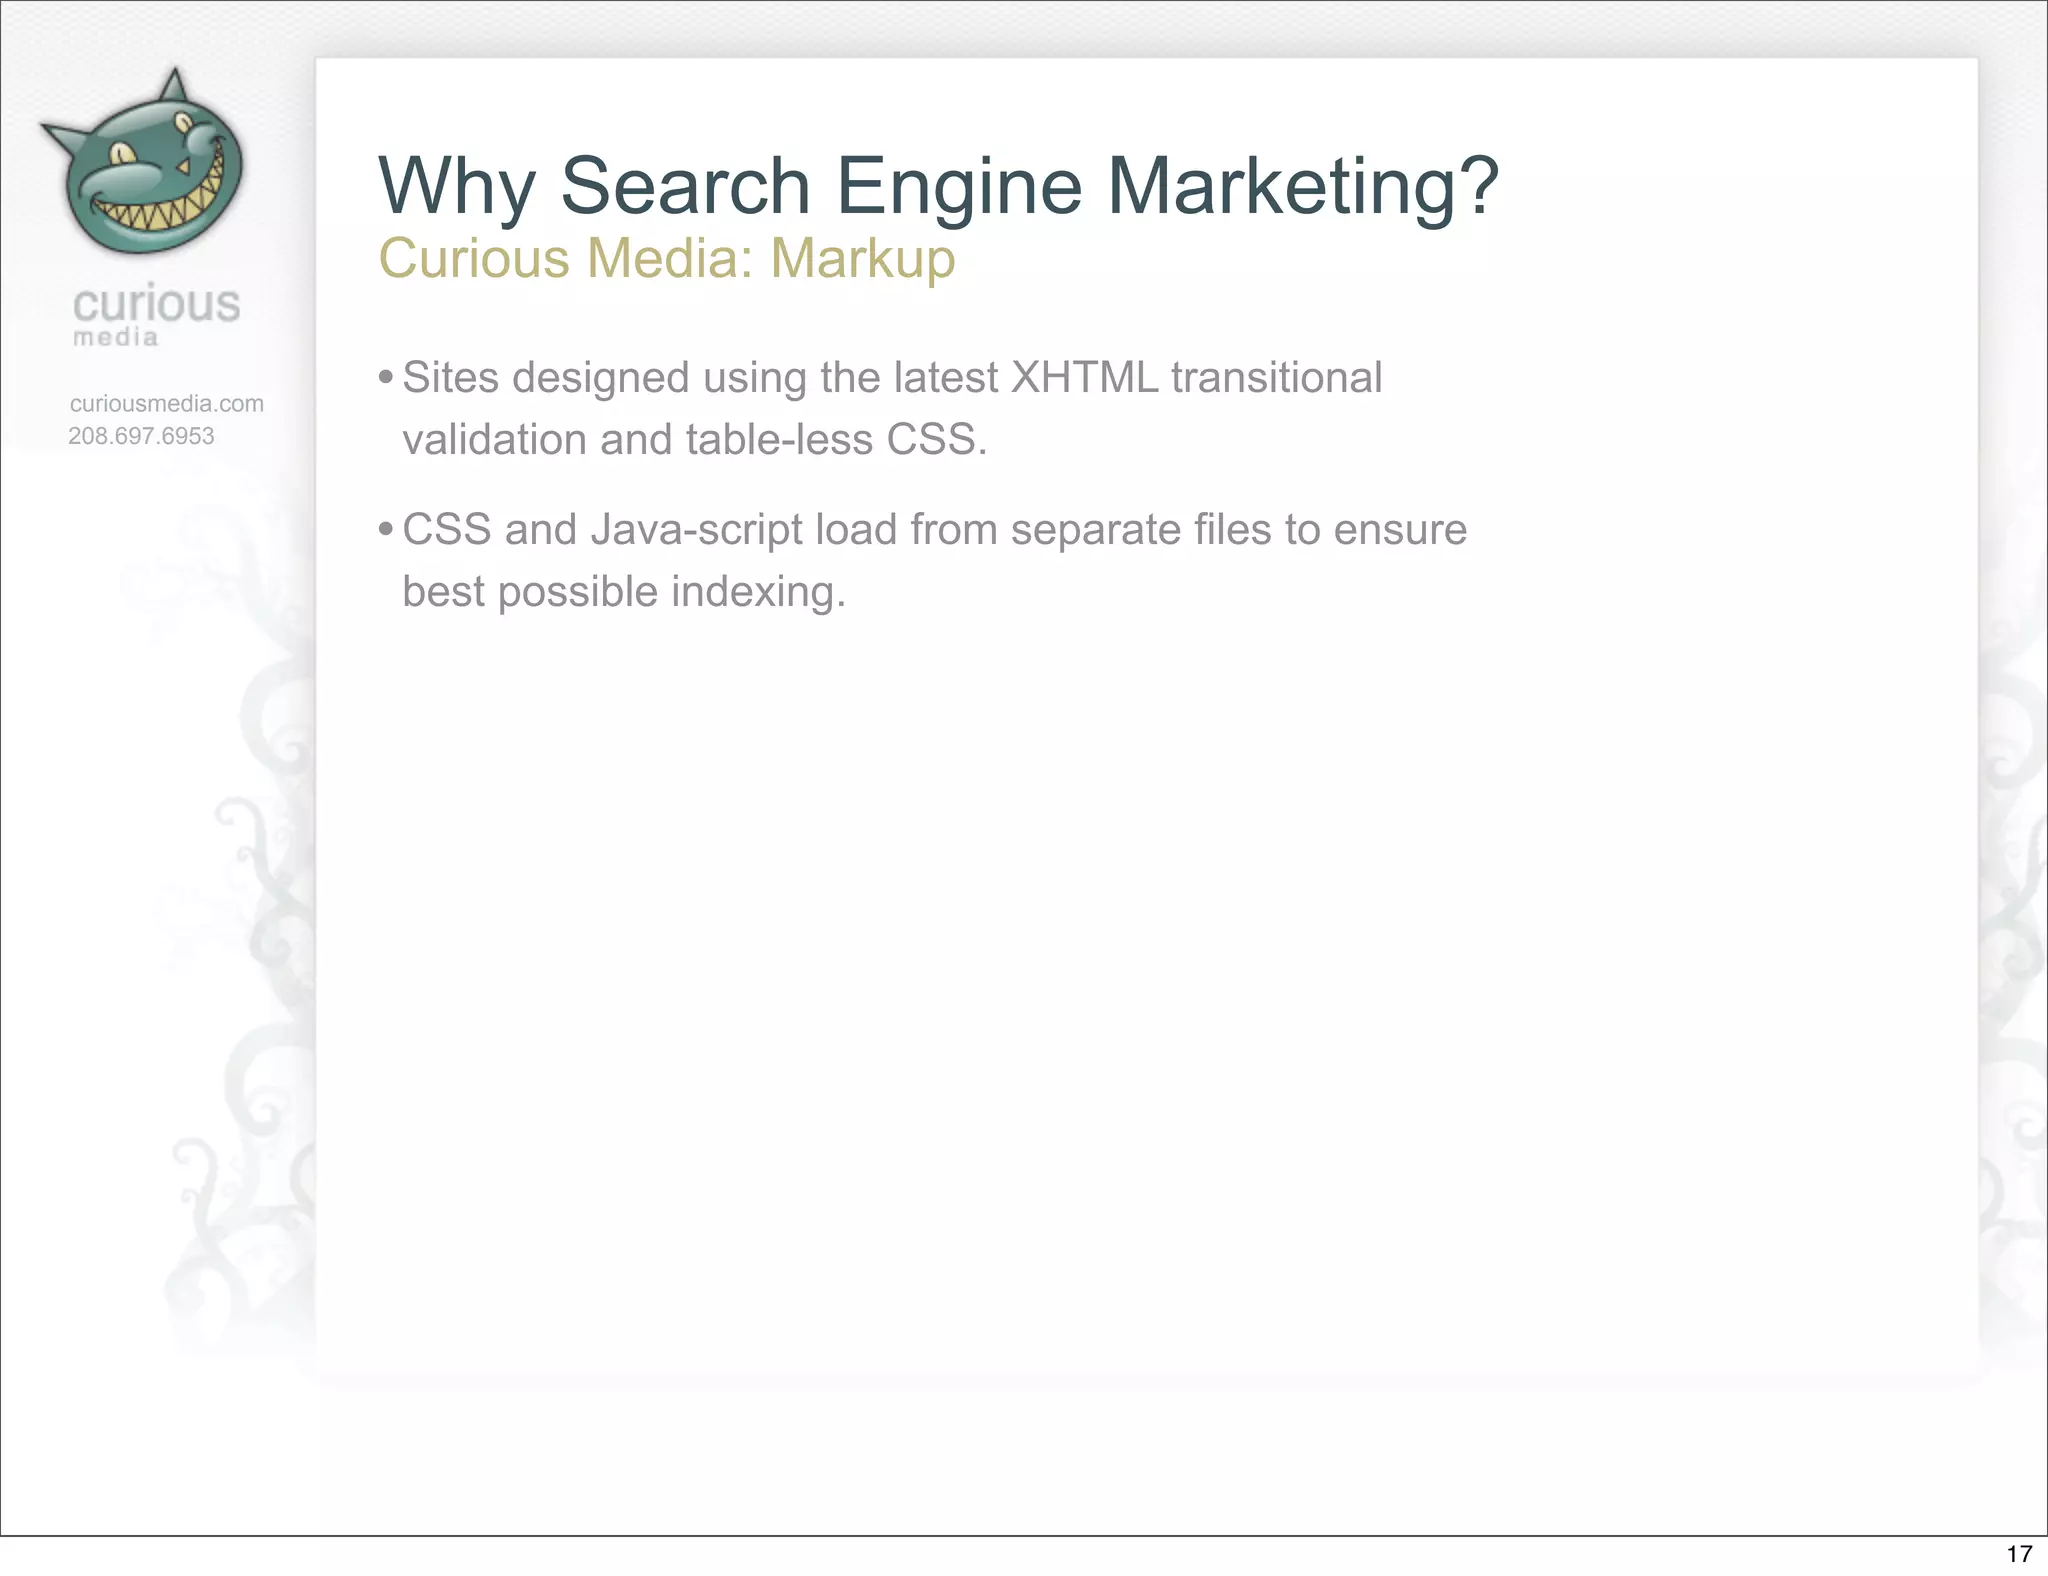
Task: Click the Curious Media: Markup subtitle
Action: coord(666,258)
